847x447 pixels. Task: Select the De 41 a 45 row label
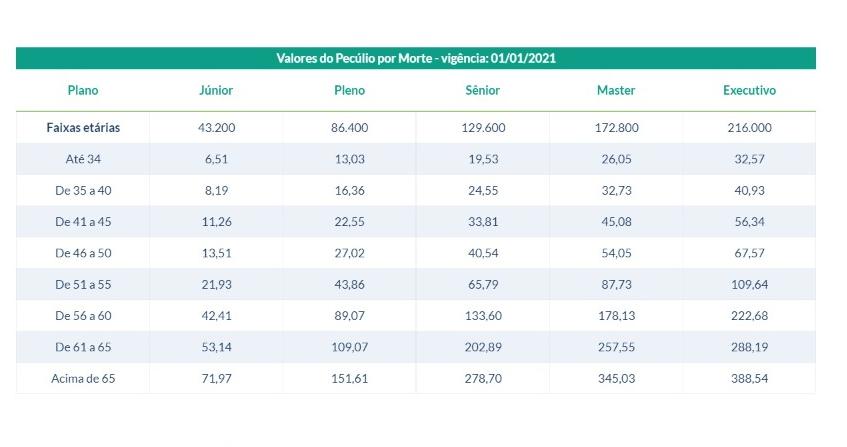[83, 222]
